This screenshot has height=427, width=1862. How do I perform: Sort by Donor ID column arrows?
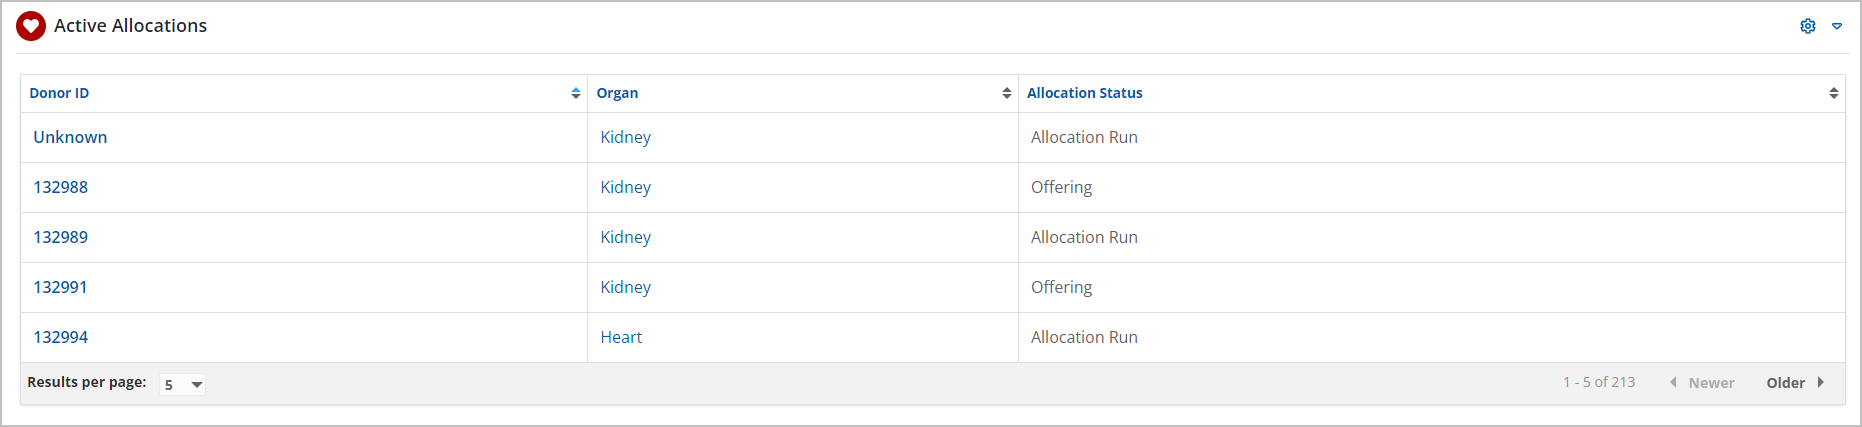click(576, 93)
